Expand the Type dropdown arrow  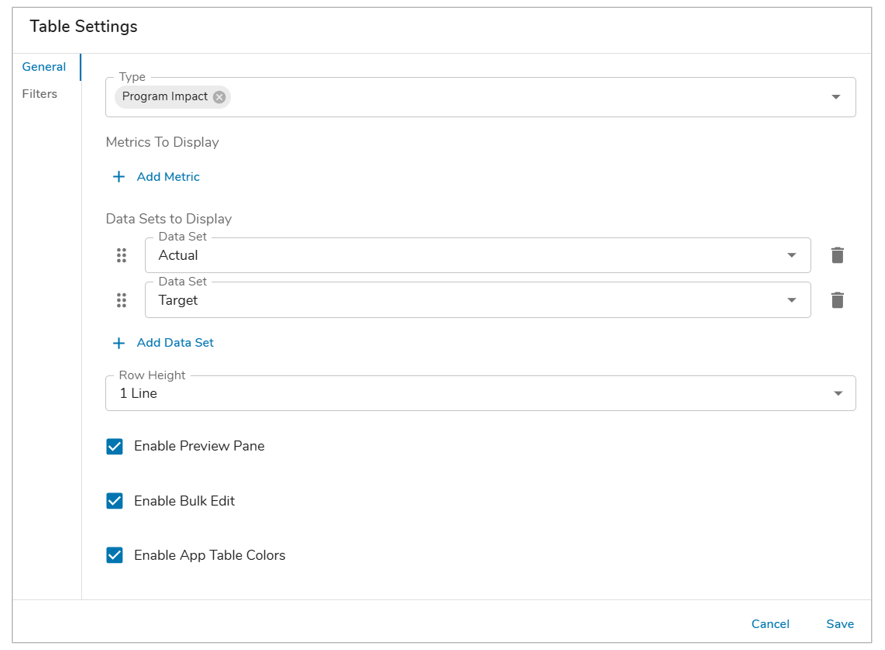pos(836,97)
